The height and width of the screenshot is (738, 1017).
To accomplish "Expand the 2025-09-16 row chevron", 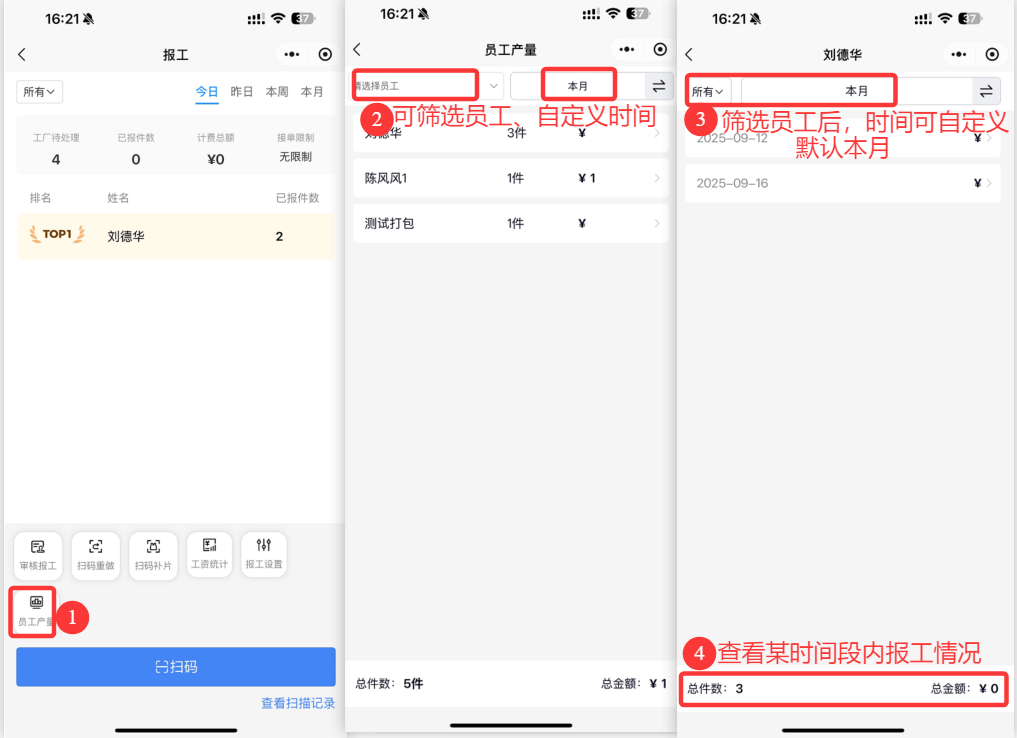I will click(x=989, y=183).
